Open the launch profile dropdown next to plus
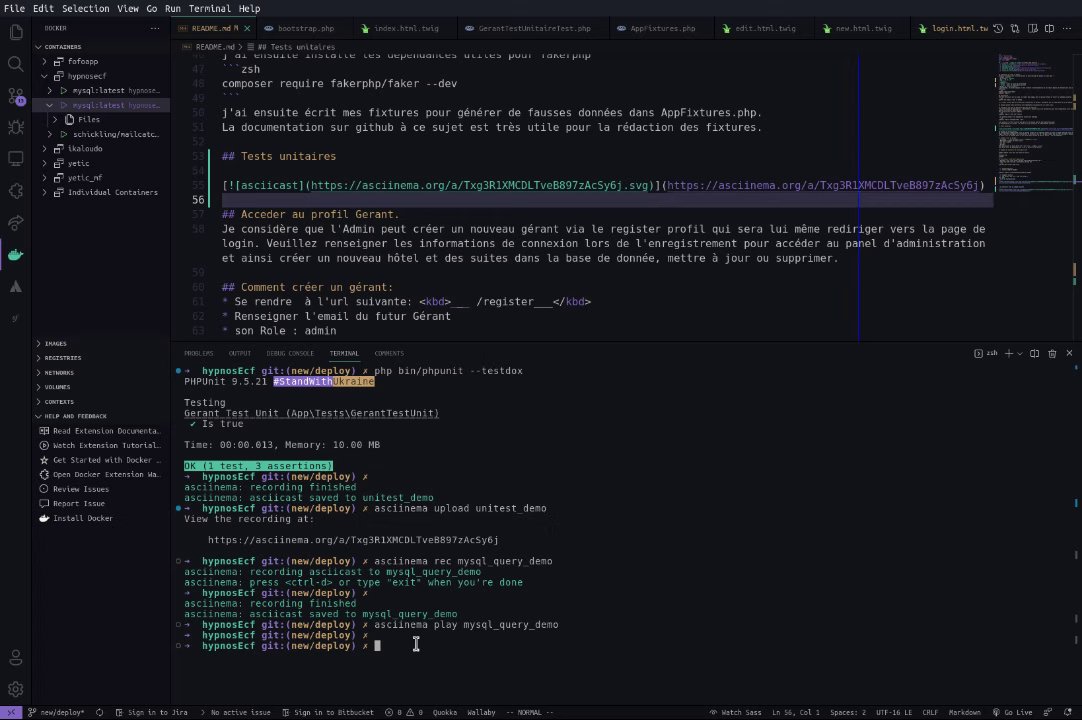1082x720 pixels. tap(1020, 353)
